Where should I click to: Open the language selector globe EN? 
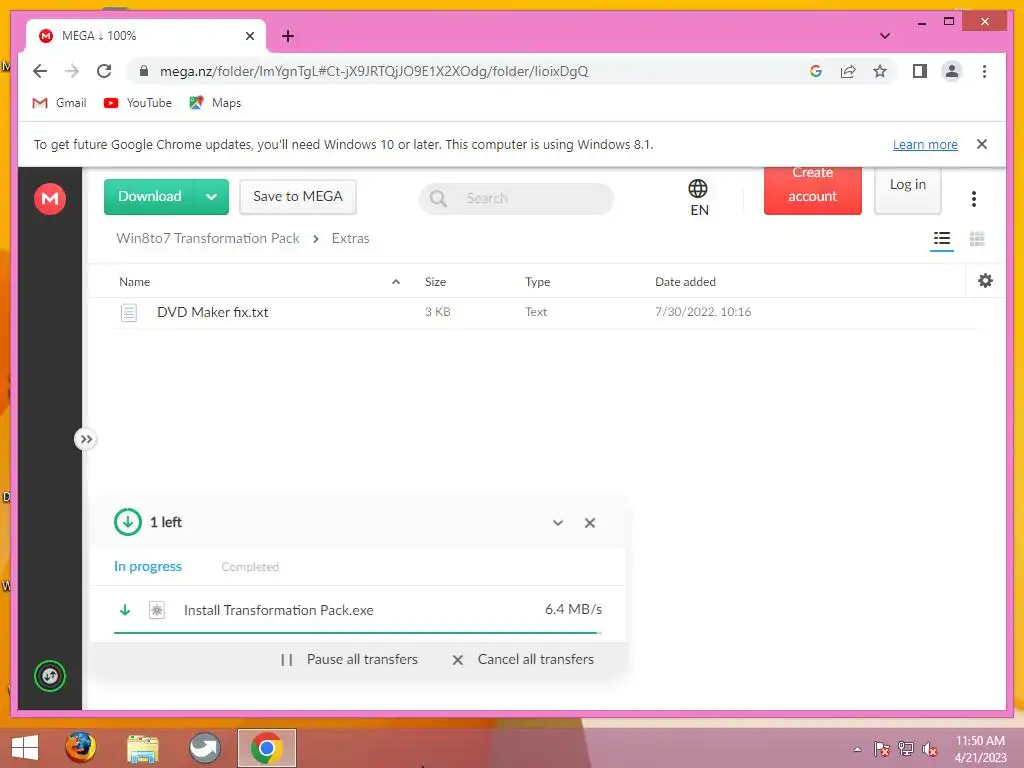(698, 198)
